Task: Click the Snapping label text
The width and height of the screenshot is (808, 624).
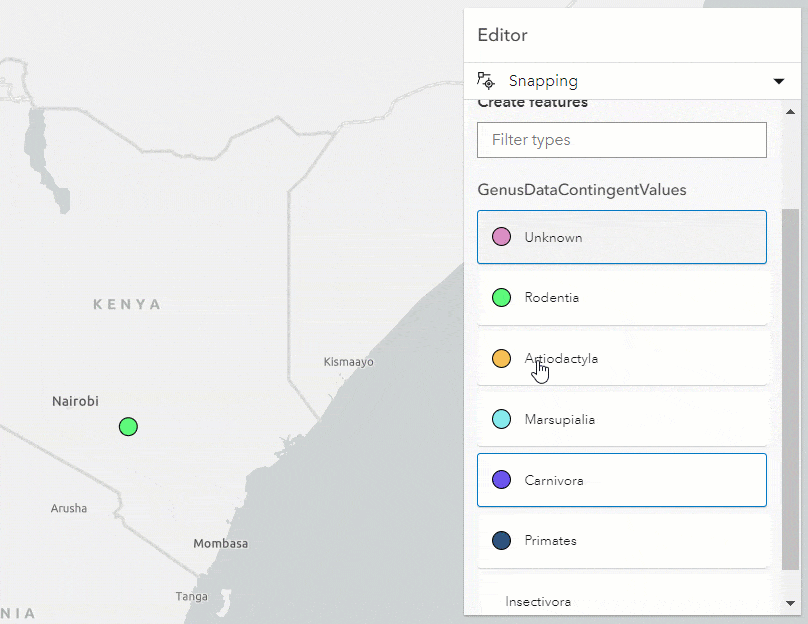Action: click(x=543, y=81)
